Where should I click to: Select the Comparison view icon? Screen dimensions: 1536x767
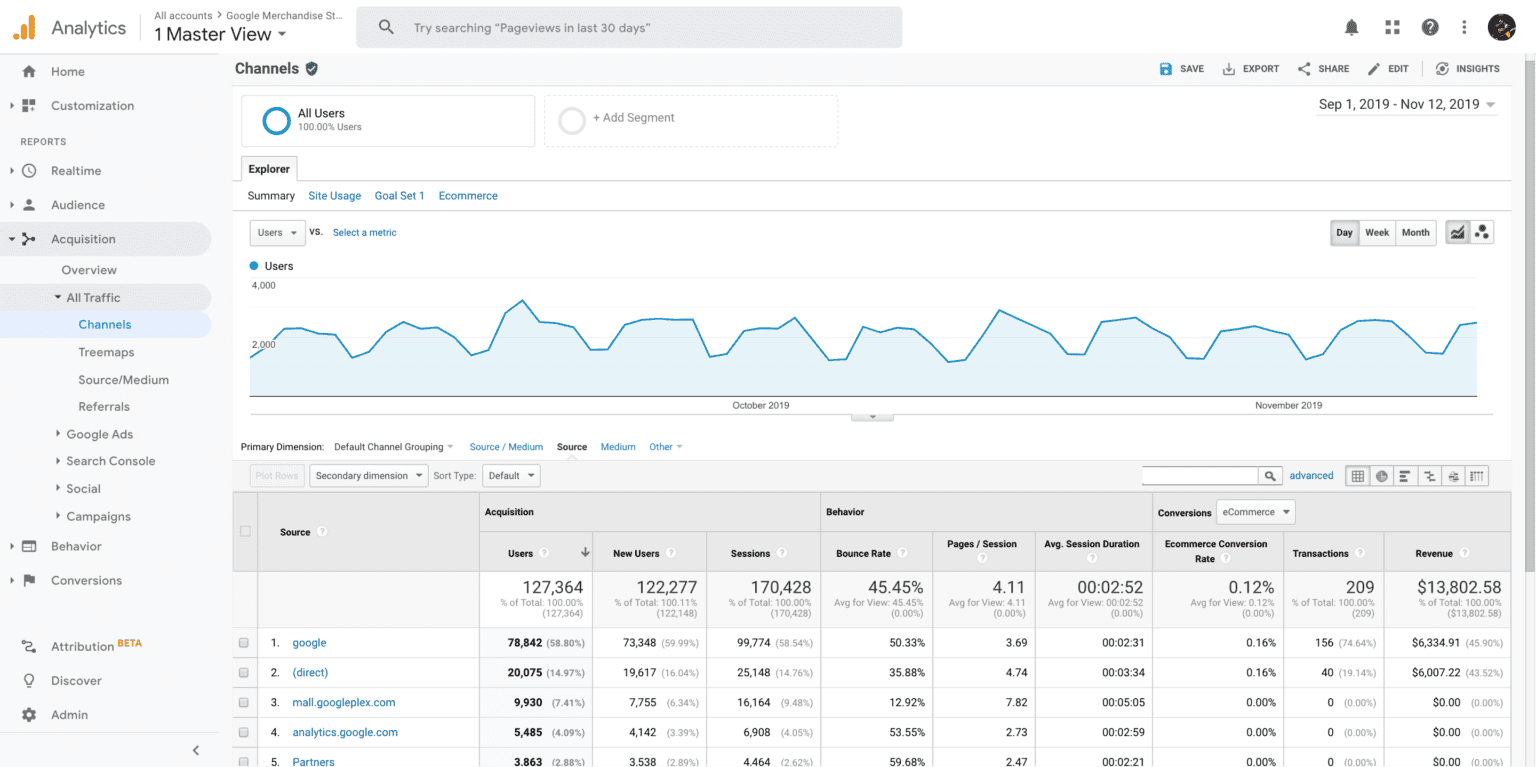[x=1430, y=476]
